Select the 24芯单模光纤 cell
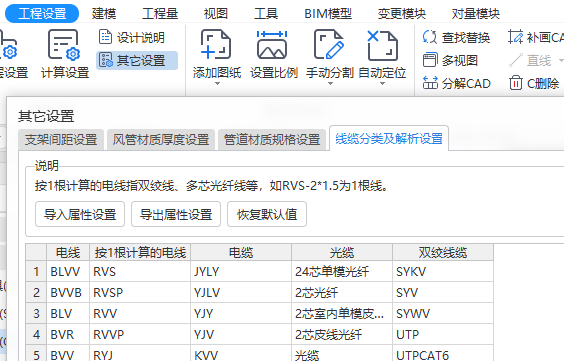 tap(342, 271)
